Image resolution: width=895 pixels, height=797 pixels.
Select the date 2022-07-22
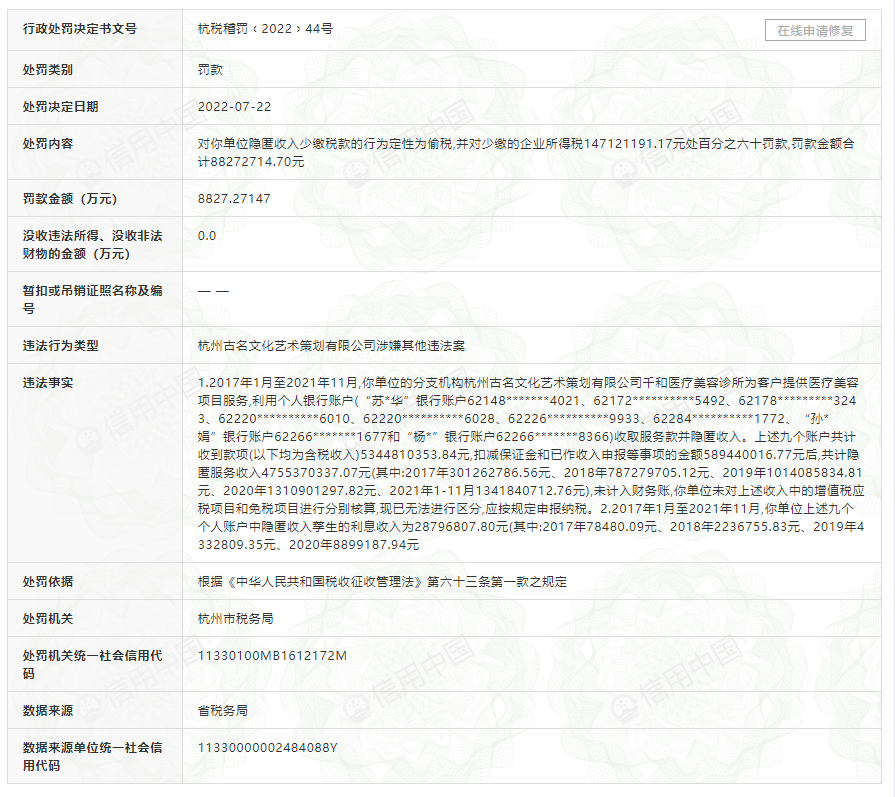(x=235, y=107)
